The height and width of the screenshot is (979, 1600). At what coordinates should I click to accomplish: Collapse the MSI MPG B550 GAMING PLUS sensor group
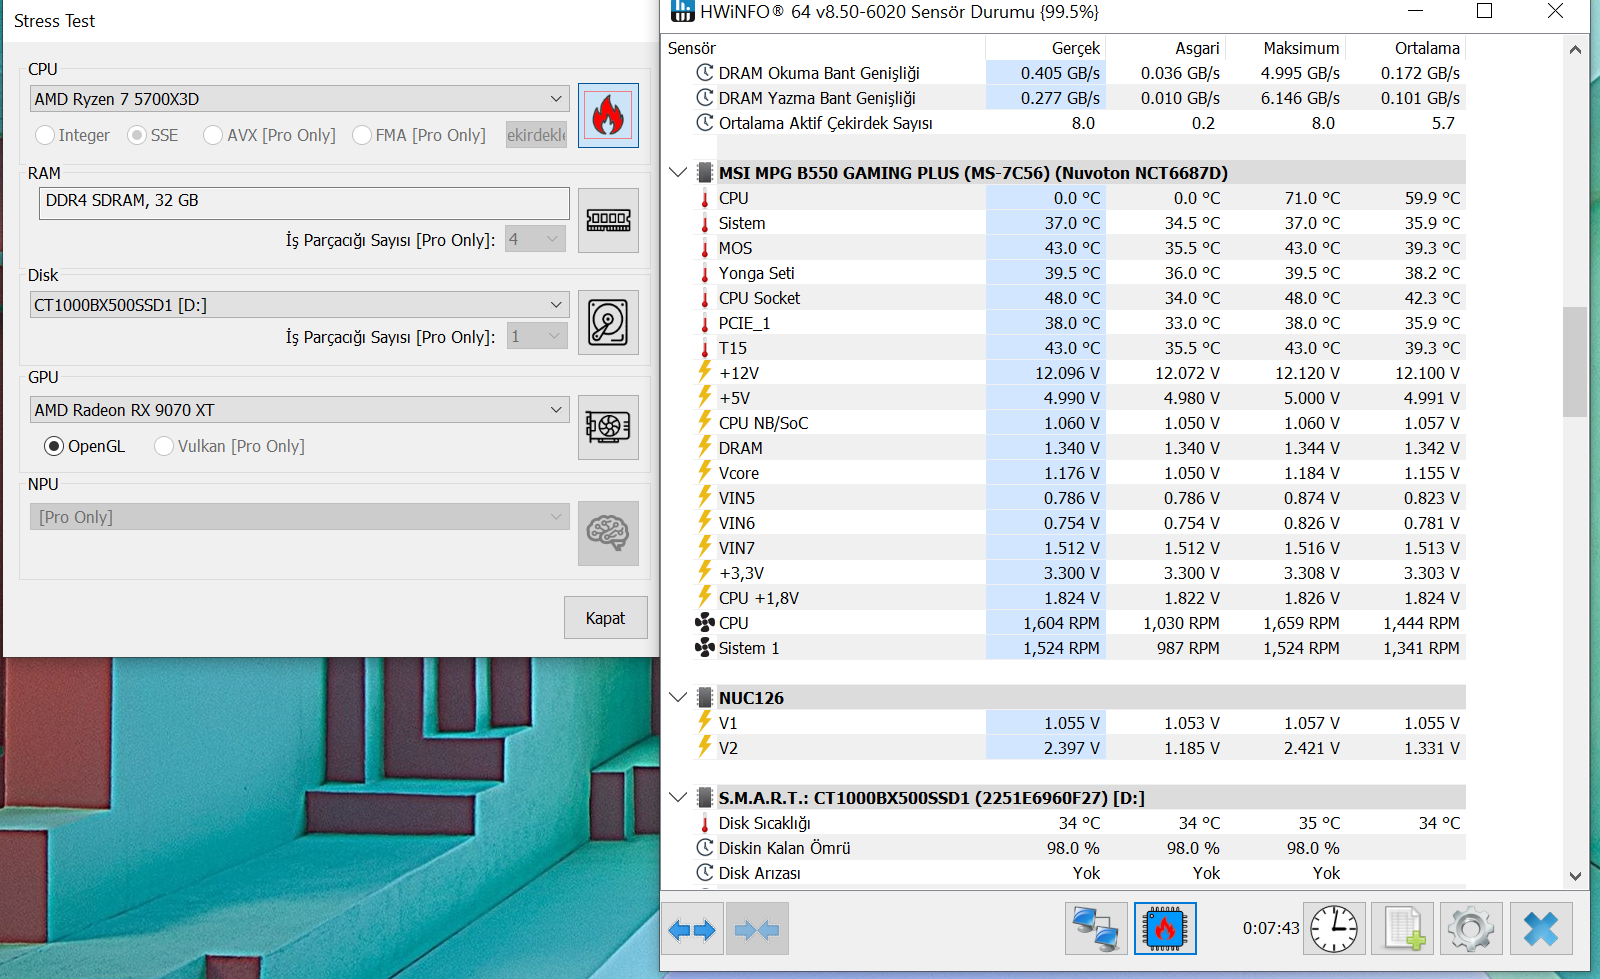click(x=678, y=172)
